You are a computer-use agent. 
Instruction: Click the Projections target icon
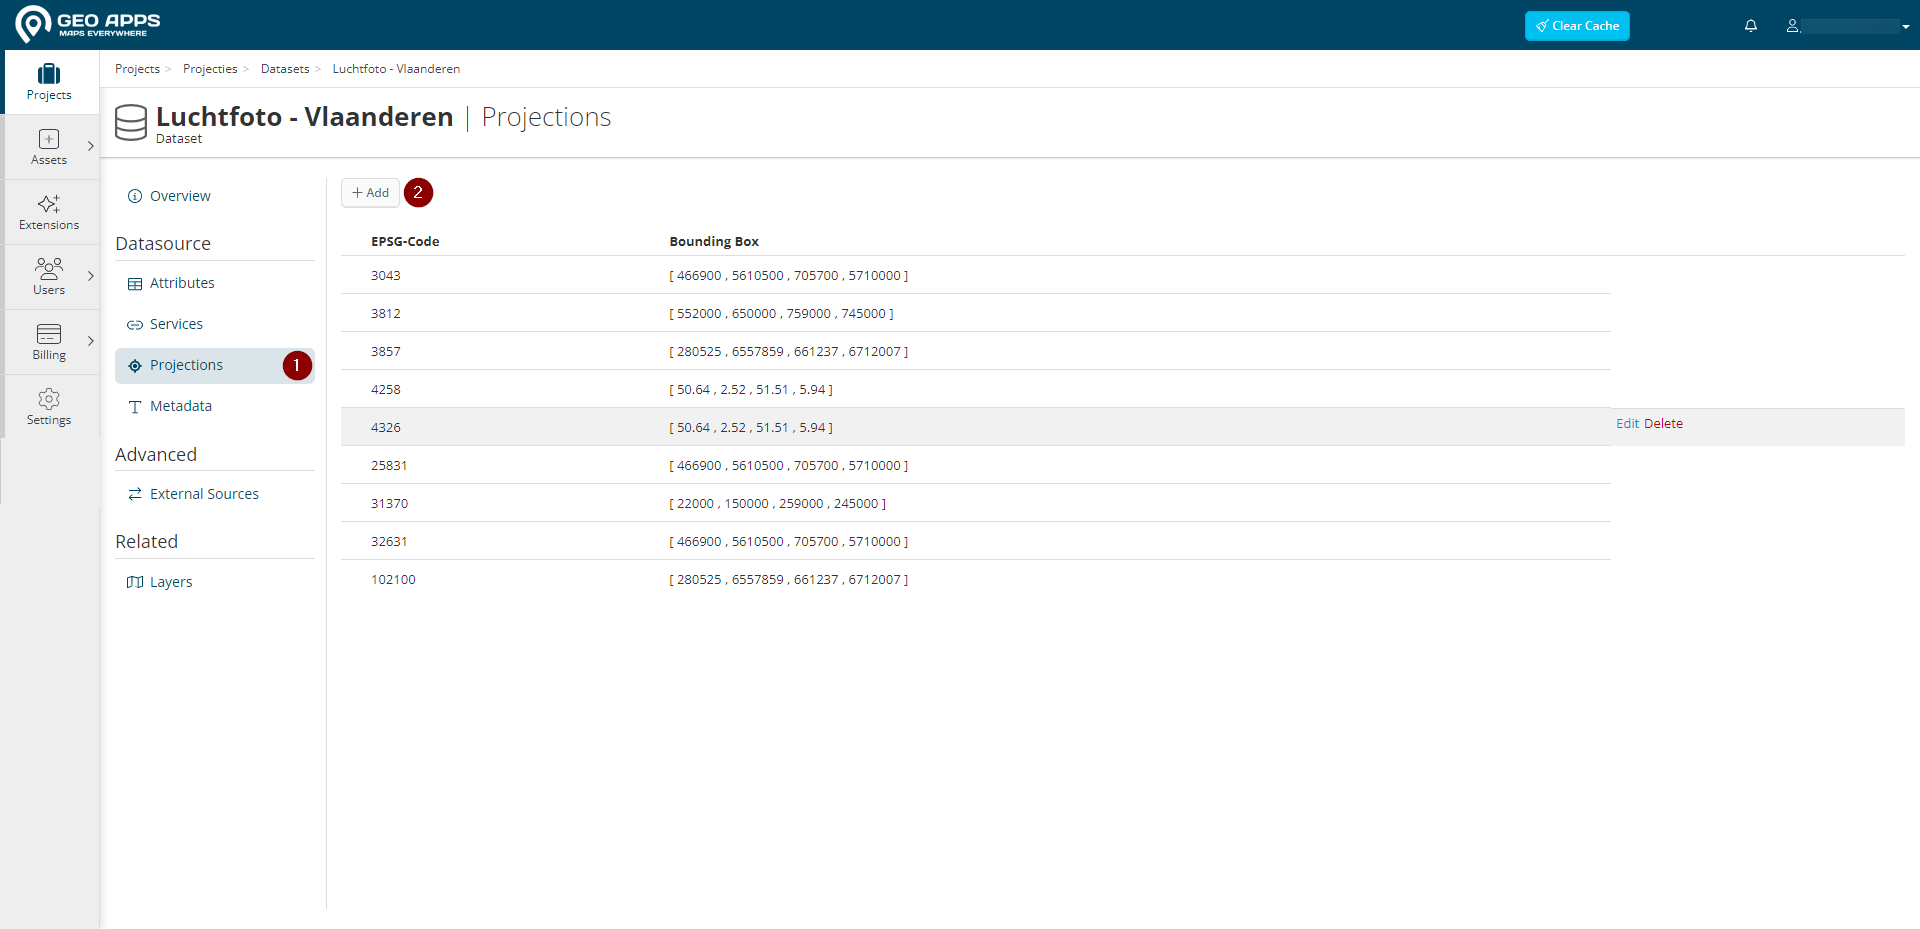tap(135, 366)
